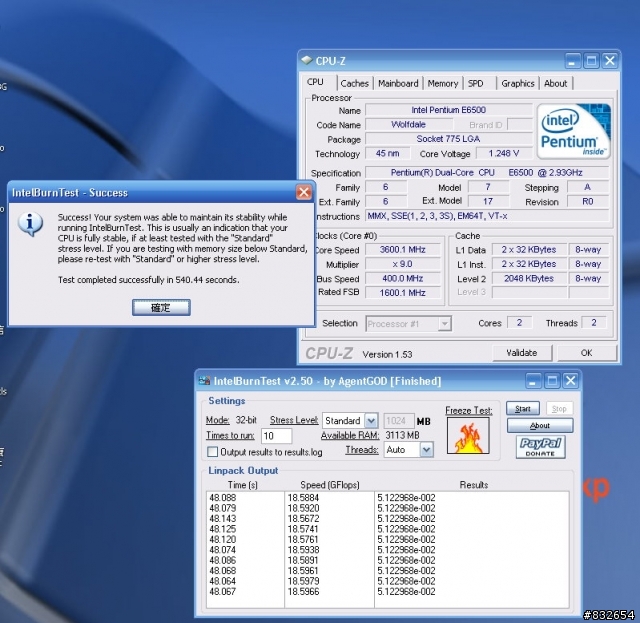Viewport: 640px width, 623px height.
Task: Click the Technology value 45 nm
Action: [x=387, y=154]
